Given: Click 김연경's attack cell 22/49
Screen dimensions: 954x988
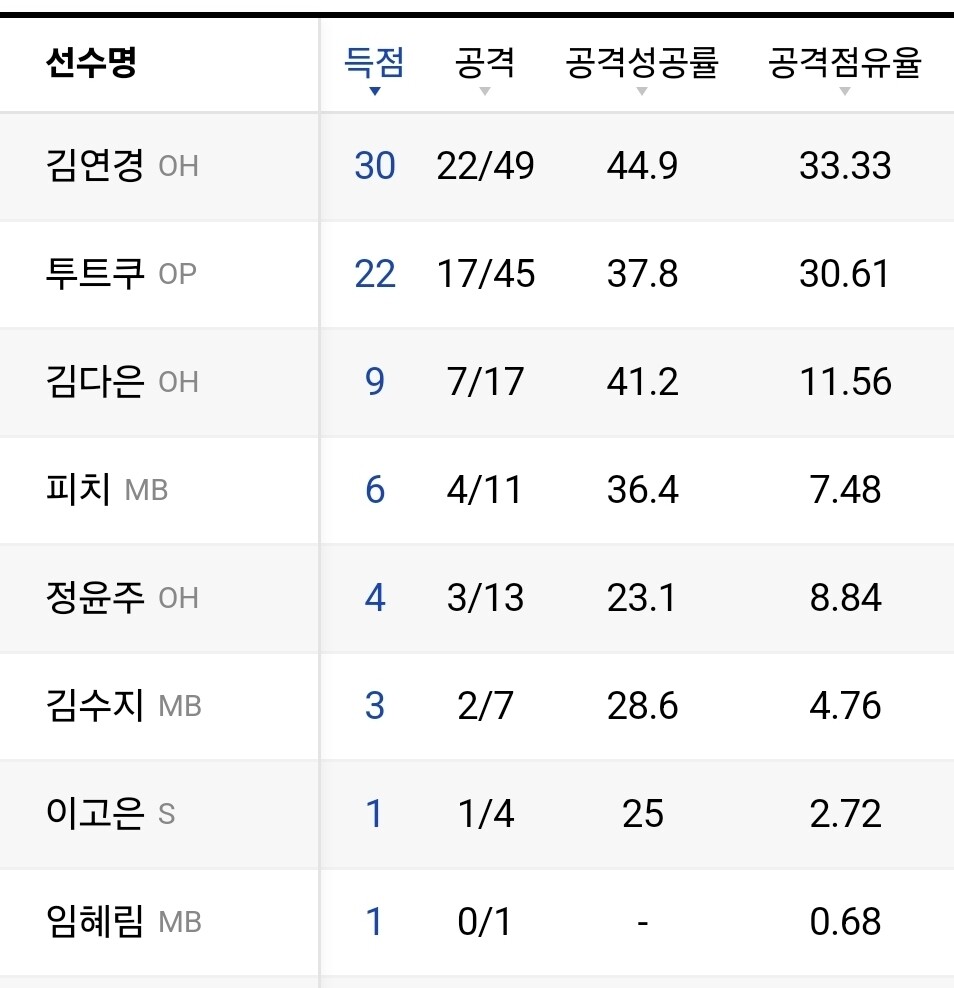Looking at the screenshot, I should point(485,165).
